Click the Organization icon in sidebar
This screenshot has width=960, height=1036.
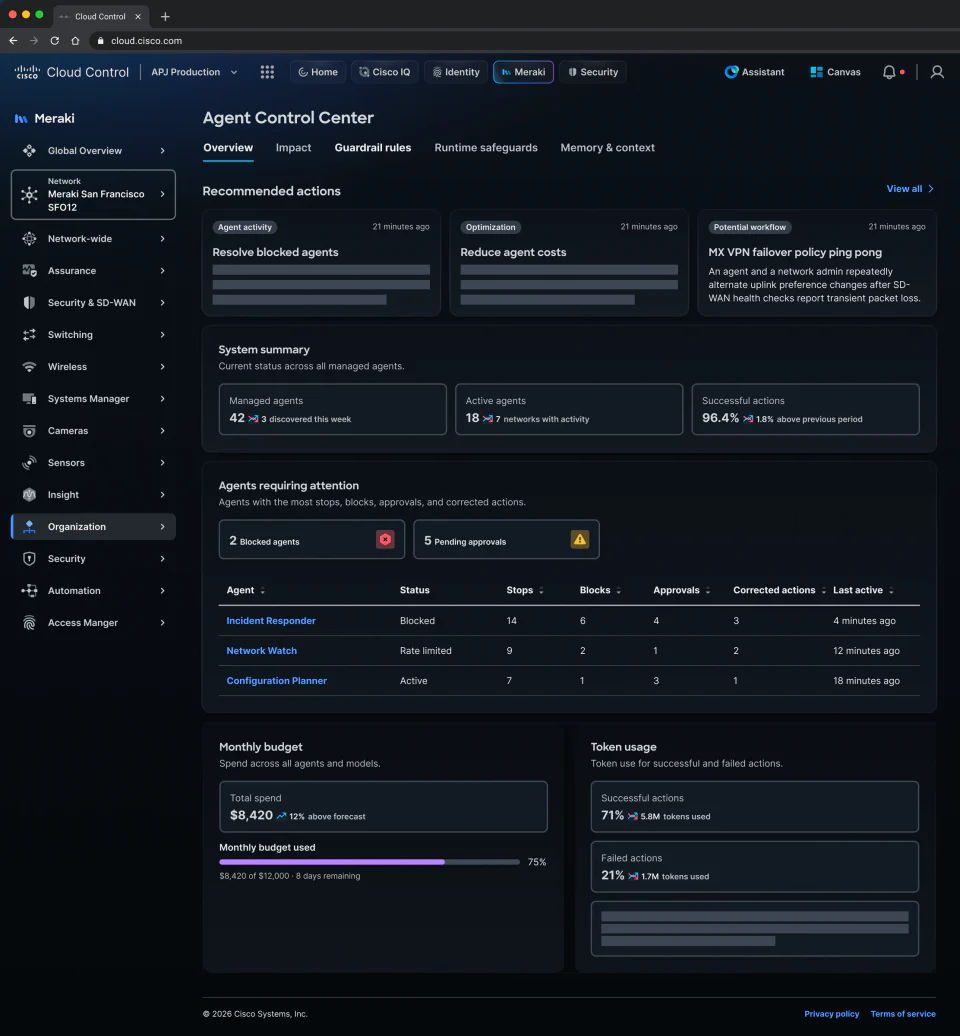29,527
